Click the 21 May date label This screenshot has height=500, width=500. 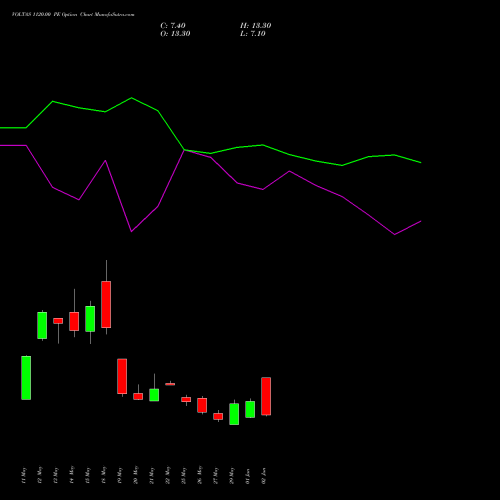point(152,475)
